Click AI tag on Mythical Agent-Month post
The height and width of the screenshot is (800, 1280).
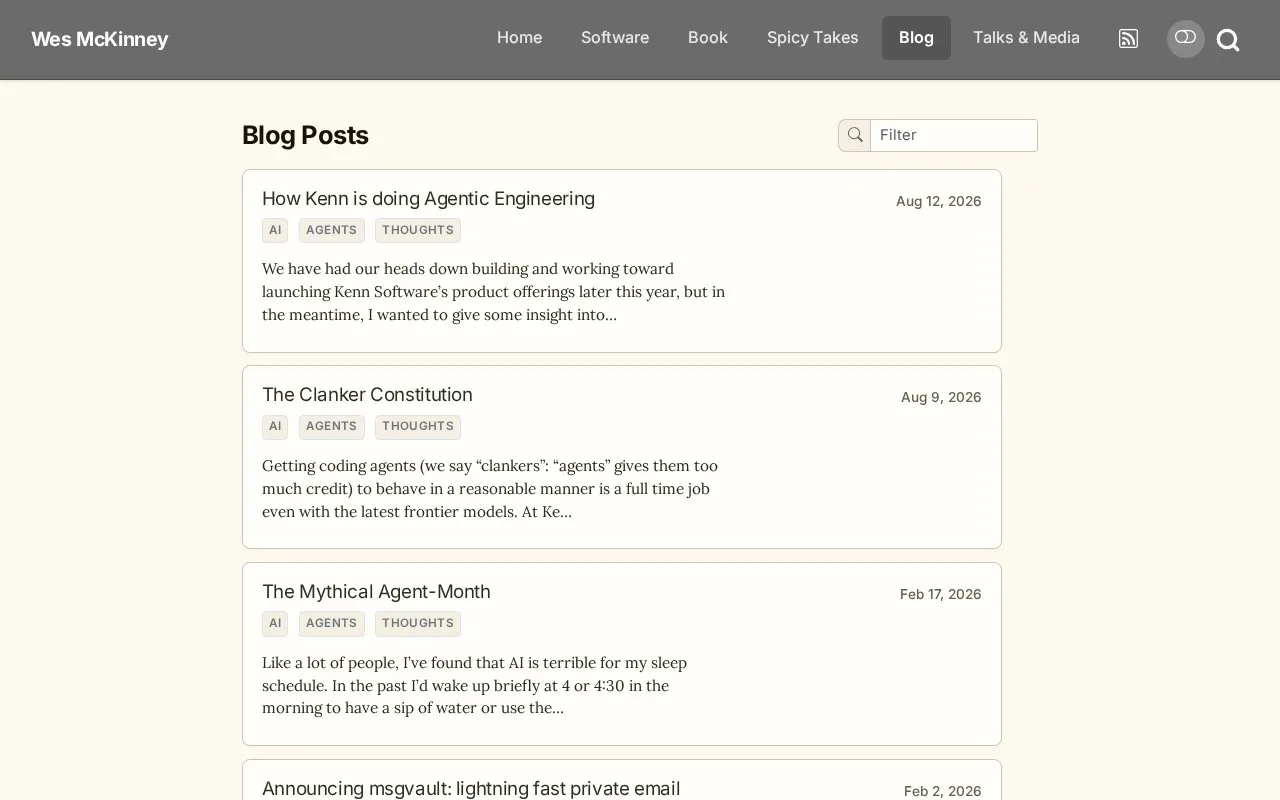pos(275,623)
